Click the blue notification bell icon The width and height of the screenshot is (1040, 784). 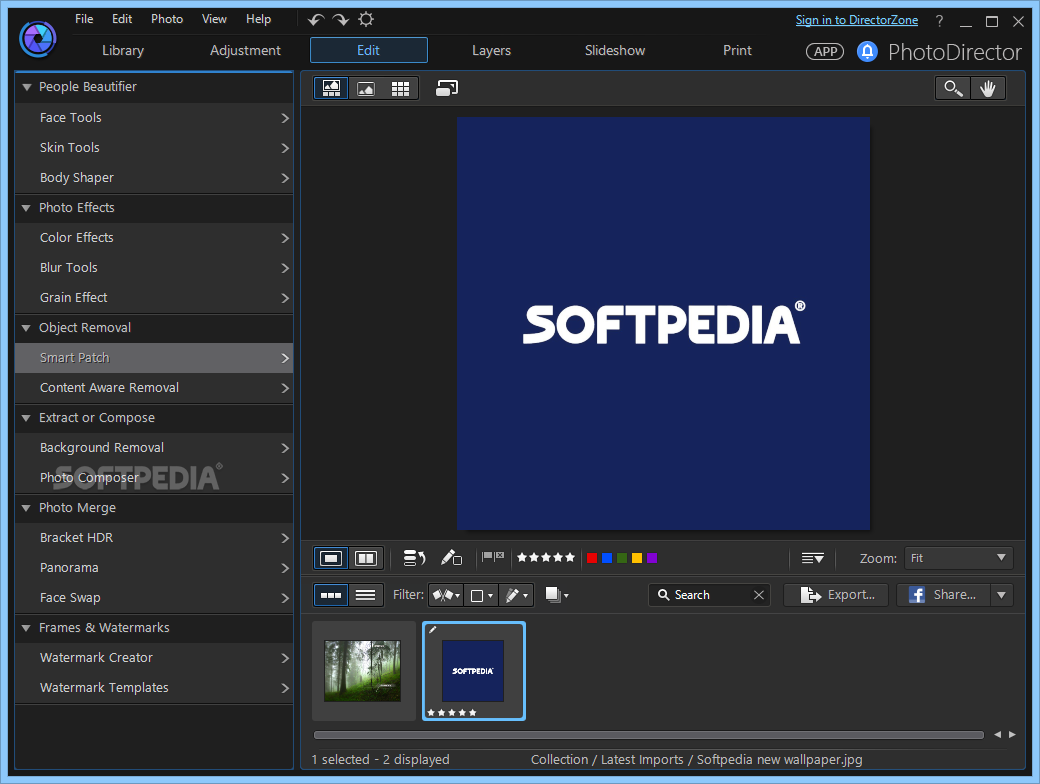click(x=867, y=51)
